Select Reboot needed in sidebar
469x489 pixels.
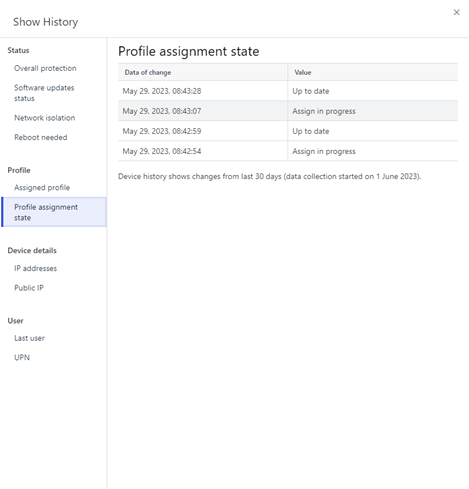click(41, 137)
